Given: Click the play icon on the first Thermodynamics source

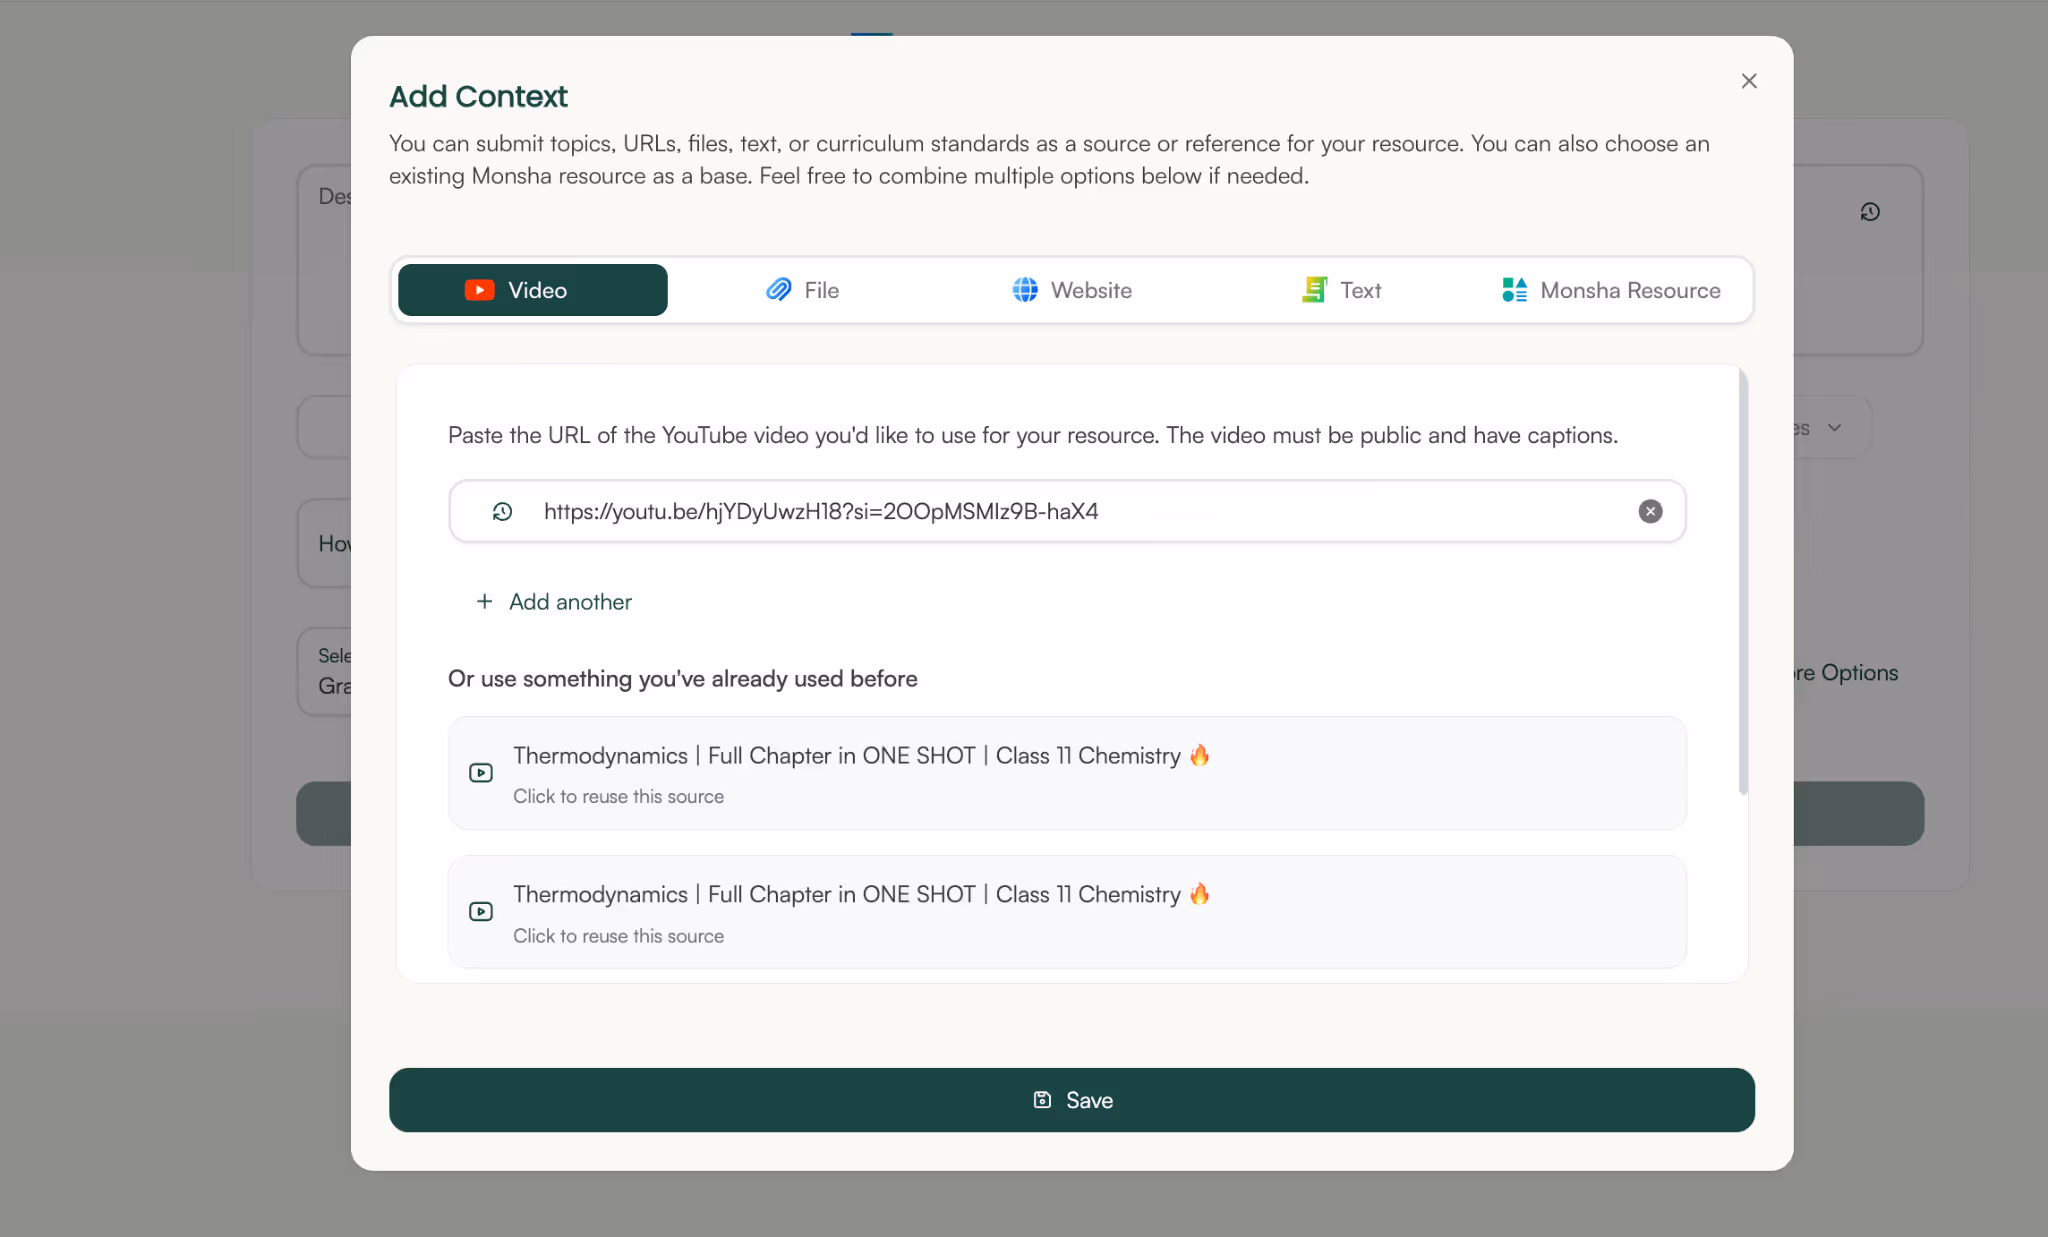Looking at the screenshot, I should click(481, 772).
